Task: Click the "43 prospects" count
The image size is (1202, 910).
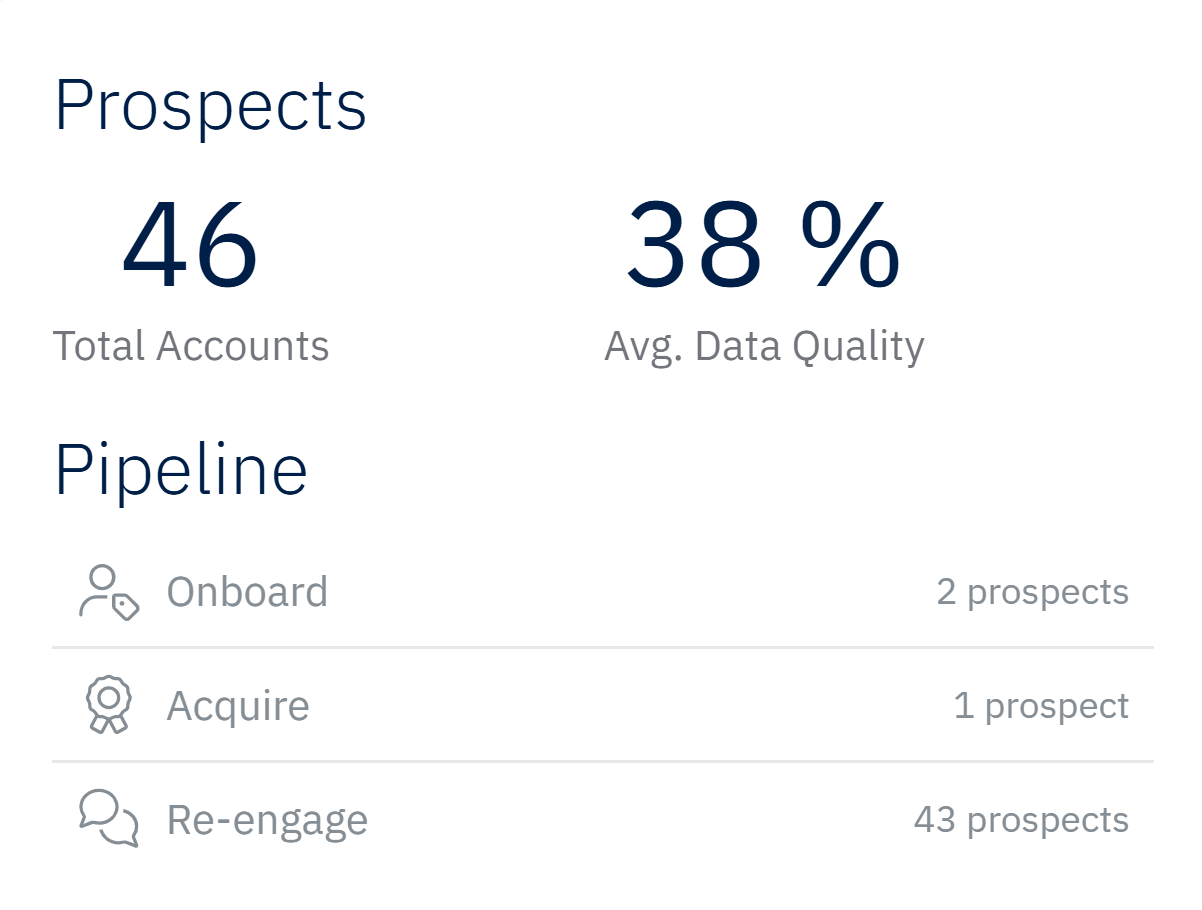Action: pos(1021,820)
